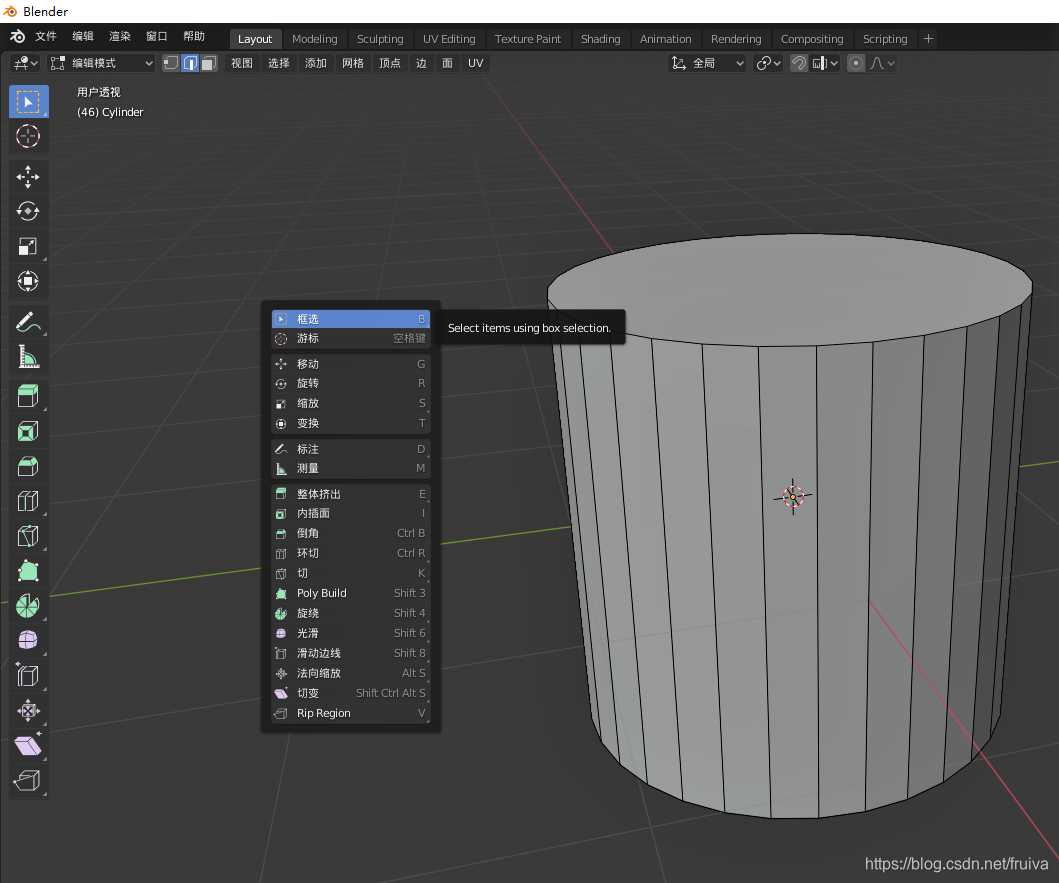
Task: Open the 网格 header menu
Action: [x=353, y=63]
